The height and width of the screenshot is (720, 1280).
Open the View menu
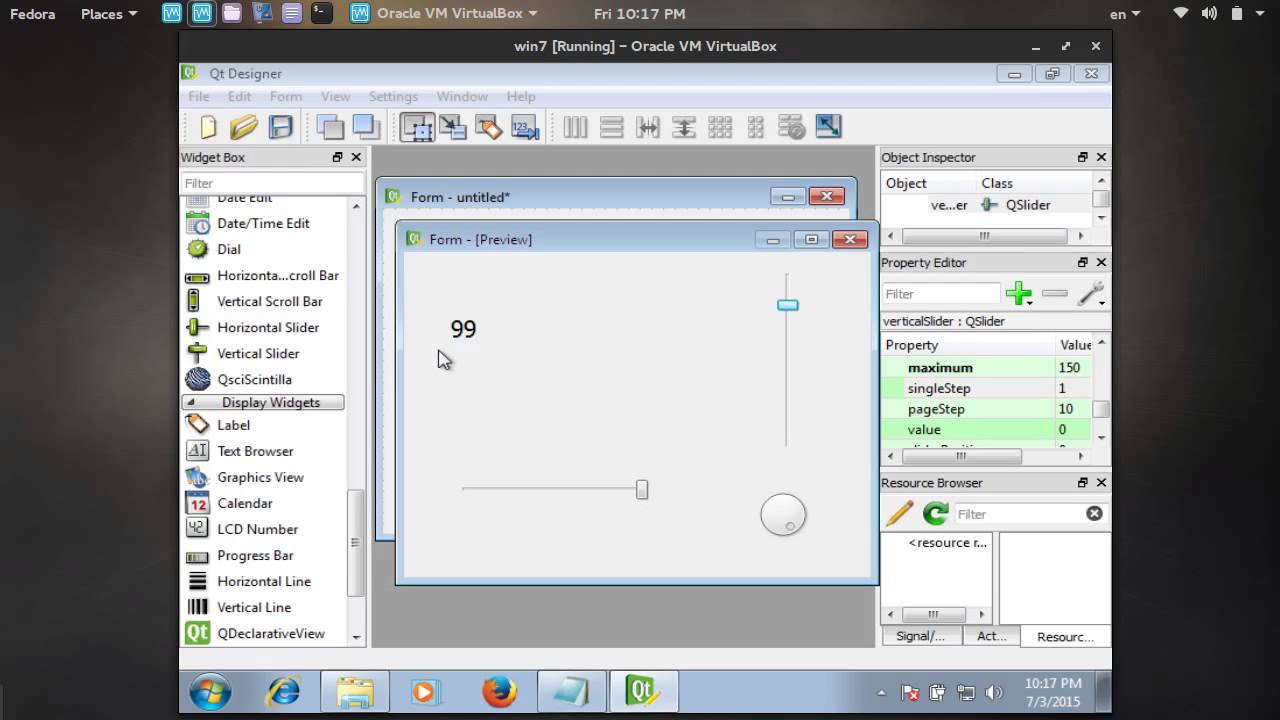click(x=335, y=96)
